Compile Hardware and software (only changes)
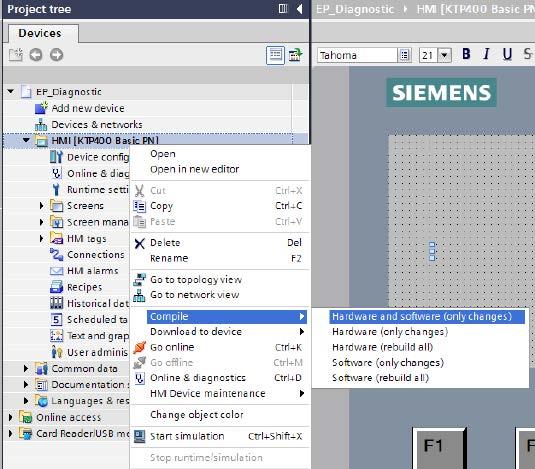 pyautogui.click(x=427, y=317)
